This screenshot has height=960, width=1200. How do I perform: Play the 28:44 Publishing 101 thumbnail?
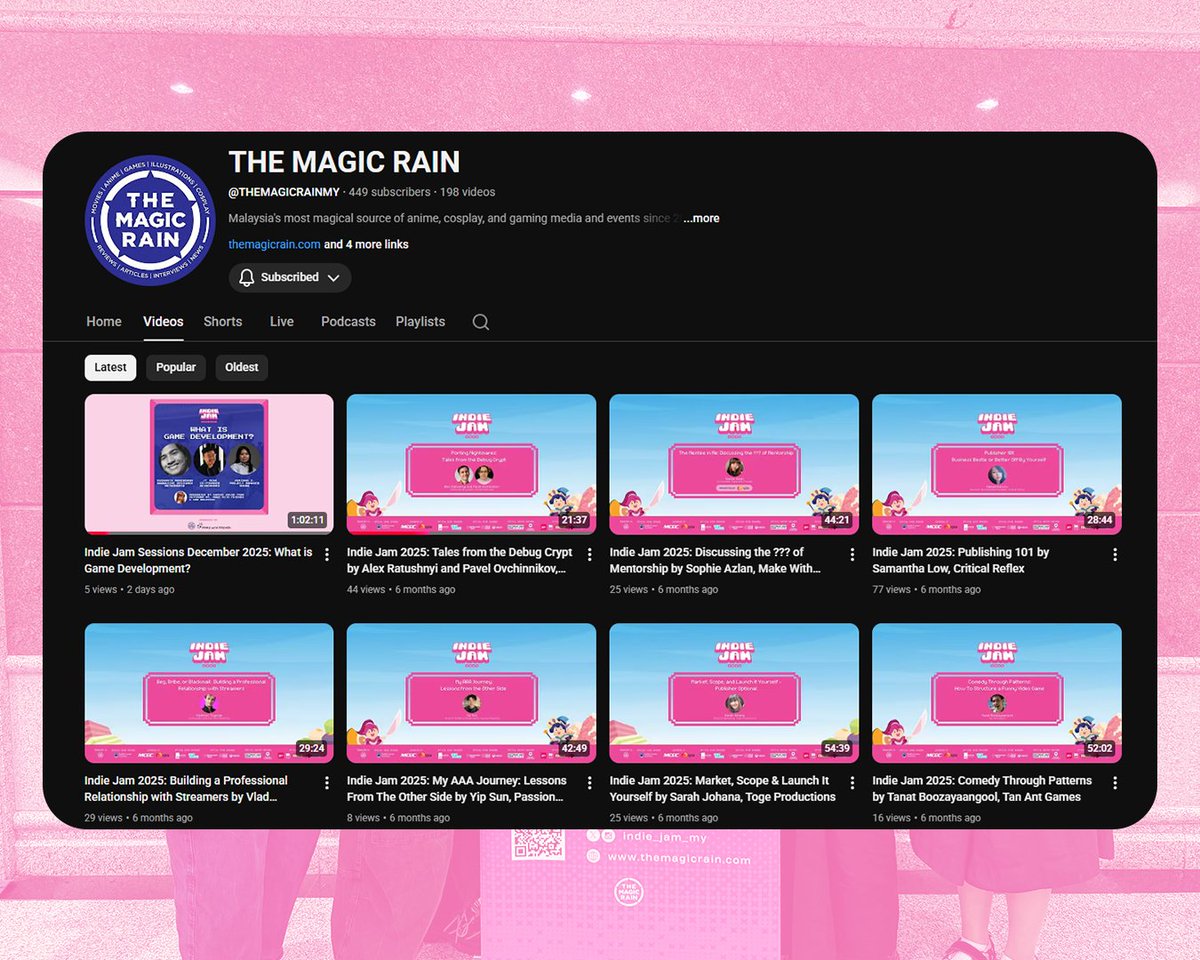[997, 464]
